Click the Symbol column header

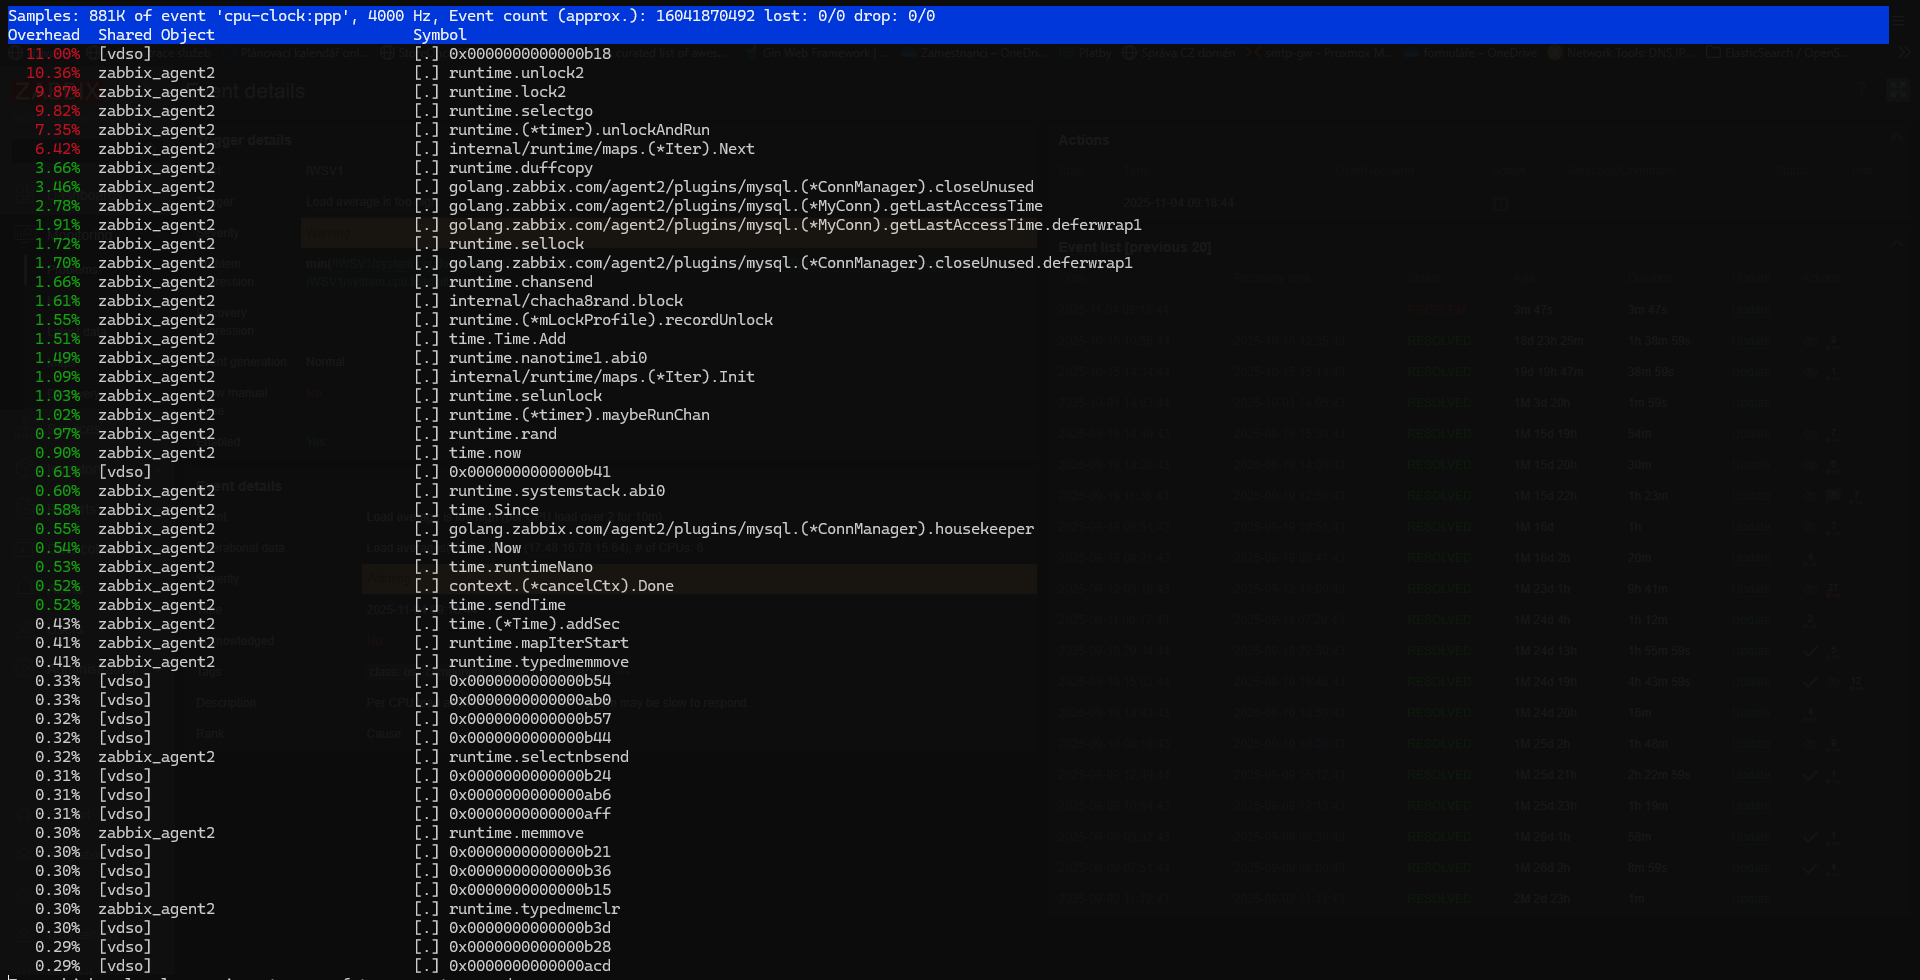point(439,35)
